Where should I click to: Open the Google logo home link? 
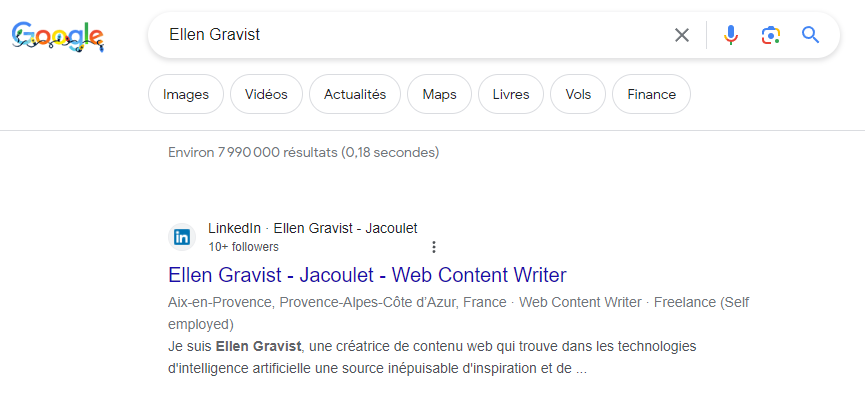pyautogui.click(x=57, y=37)
